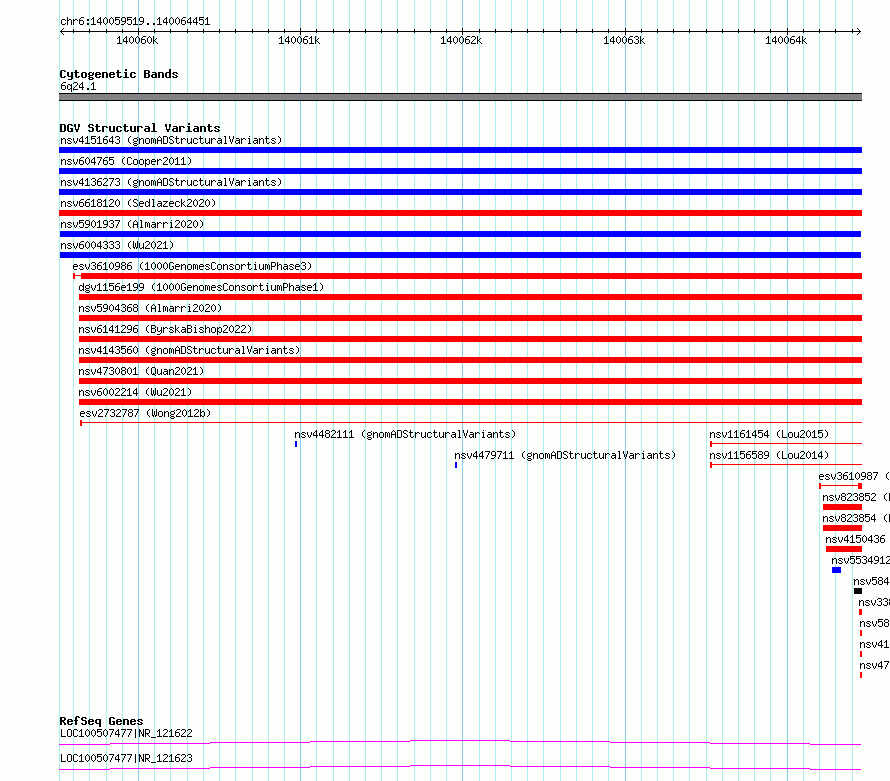Click the small blue bar under nsv5534912
This screenshot has width=890, height=781.
[837, 570]
